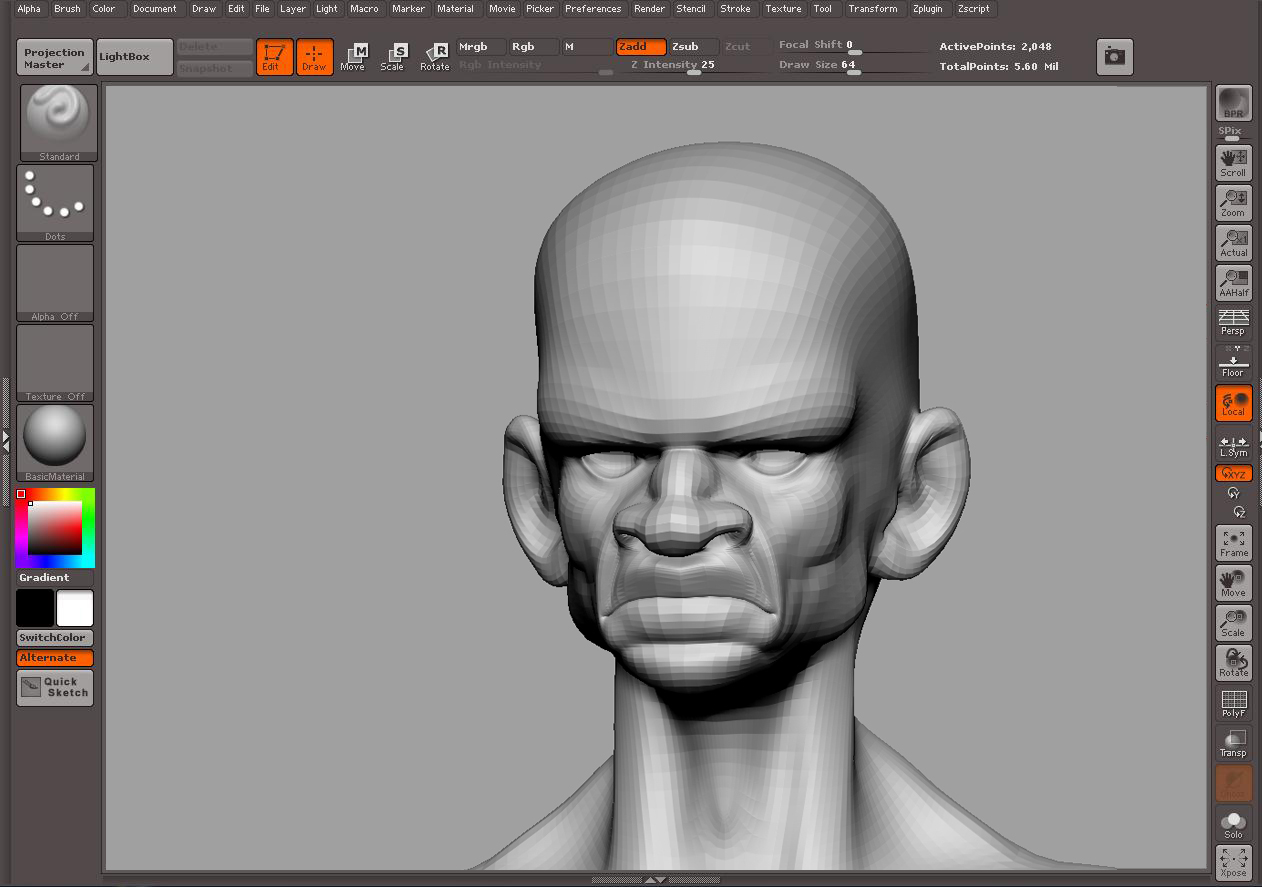Toggle PolyF wireframe display
This screenshot has height=887, width=1262.
(x=1233, y=703)
